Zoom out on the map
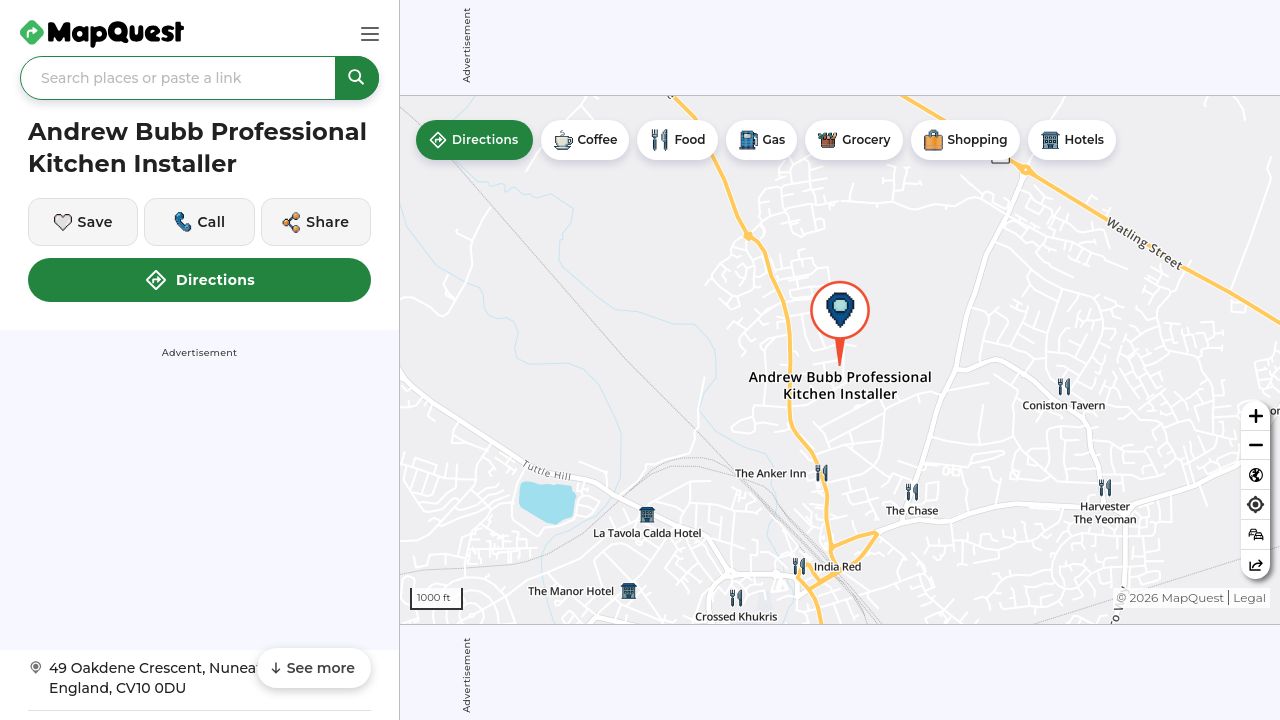The image size is (1280, 720). coord(1256,445)
